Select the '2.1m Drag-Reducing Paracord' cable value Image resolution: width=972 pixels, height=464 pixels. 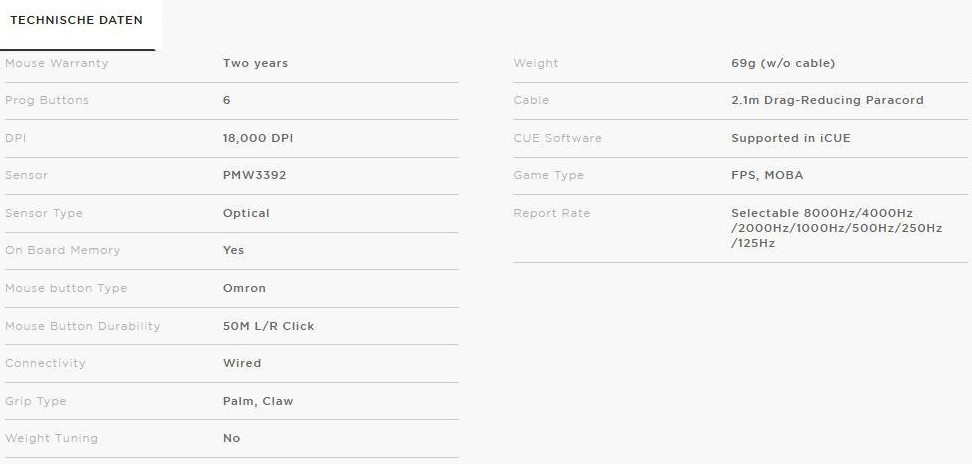click(x=827, y=100)
